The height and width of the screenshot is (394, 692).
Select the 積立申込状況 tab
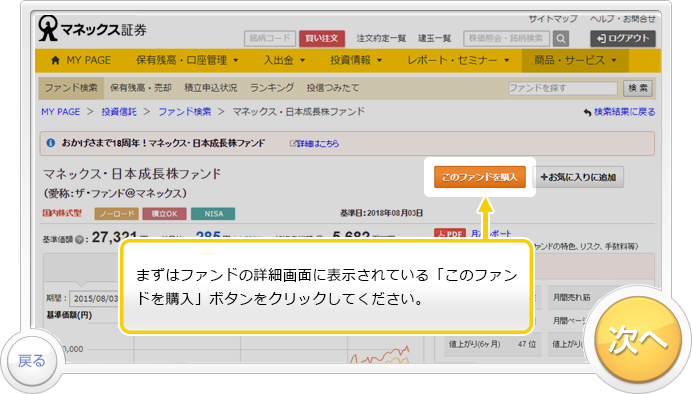(211, 88)
